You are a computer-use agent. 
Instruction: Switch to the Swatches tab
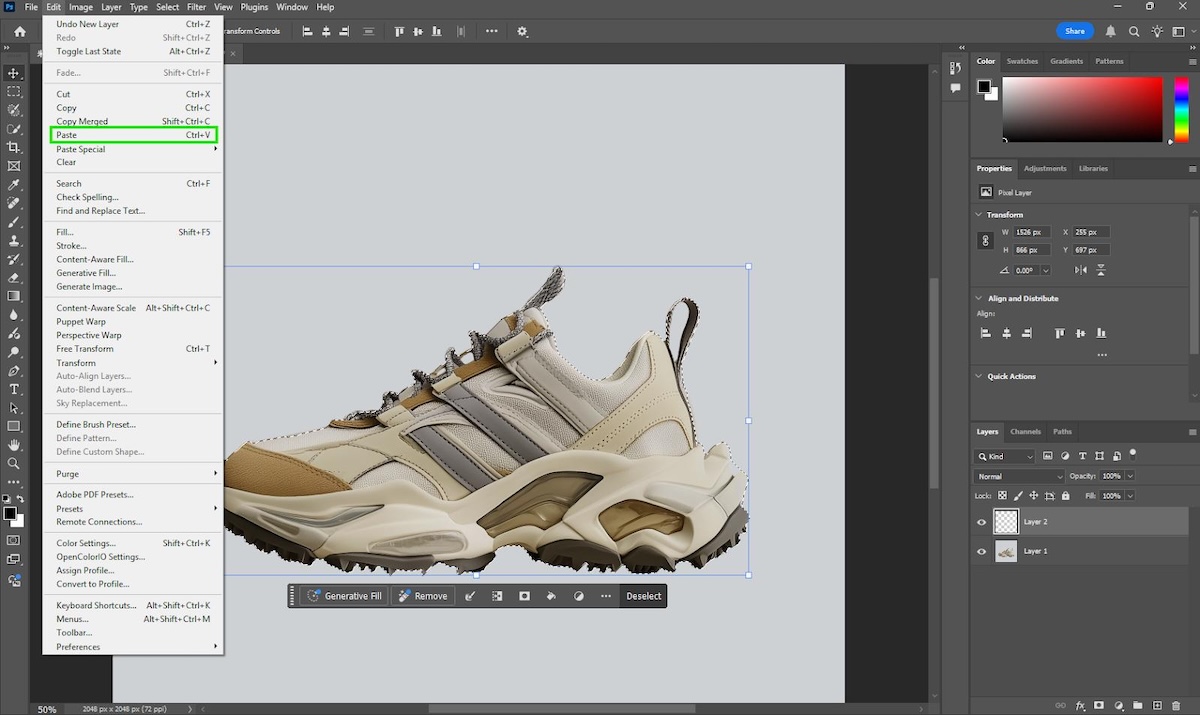1022,61
